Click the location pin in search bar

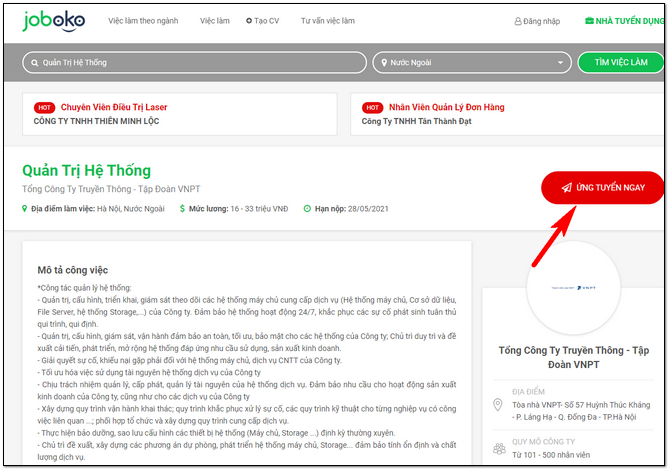click(x=383, y=62)
